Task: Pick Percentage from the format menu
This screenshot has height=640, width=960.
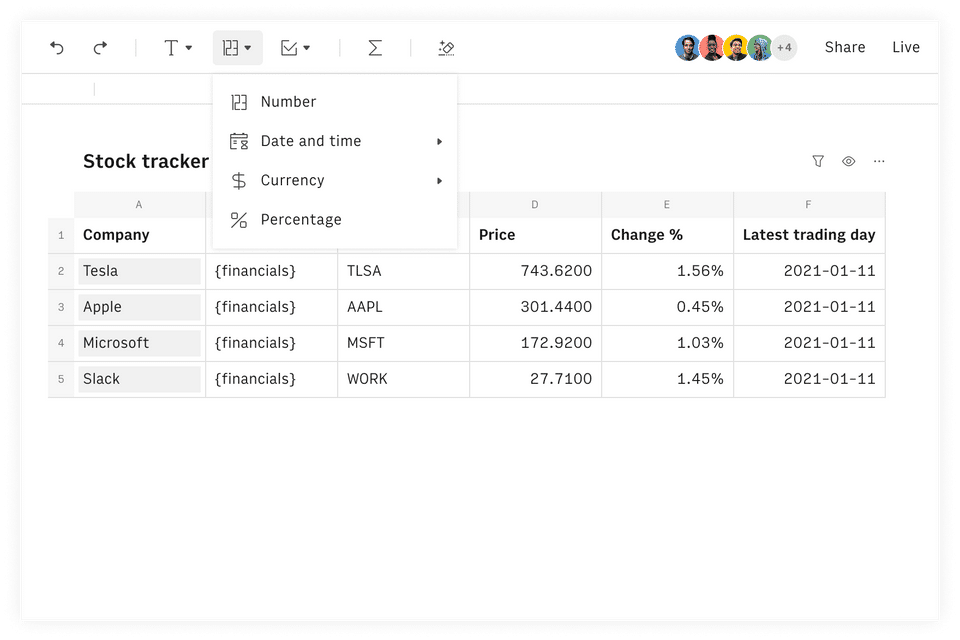Action: (x=335, y=219)
